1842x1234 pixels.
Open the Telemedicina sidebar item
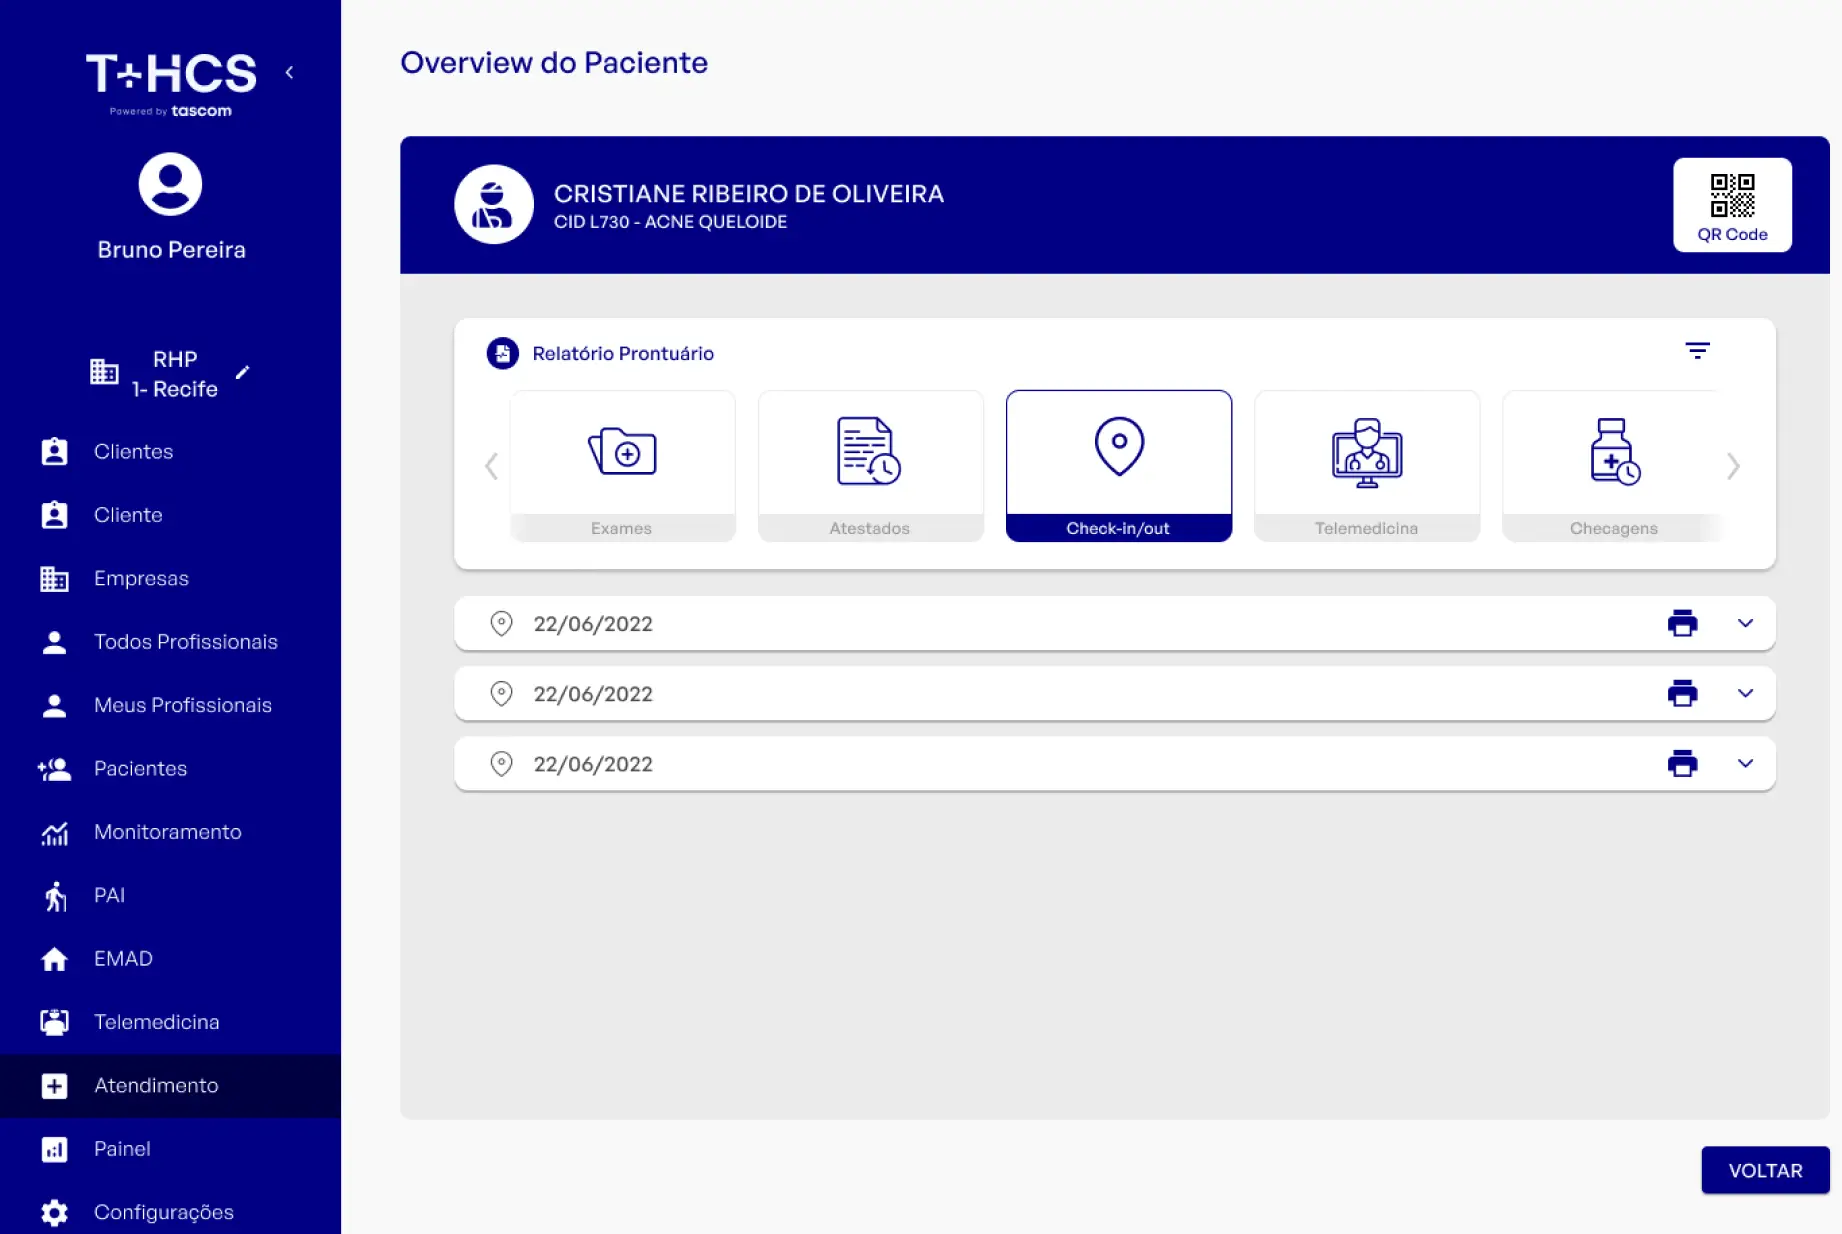point(170,1022)
